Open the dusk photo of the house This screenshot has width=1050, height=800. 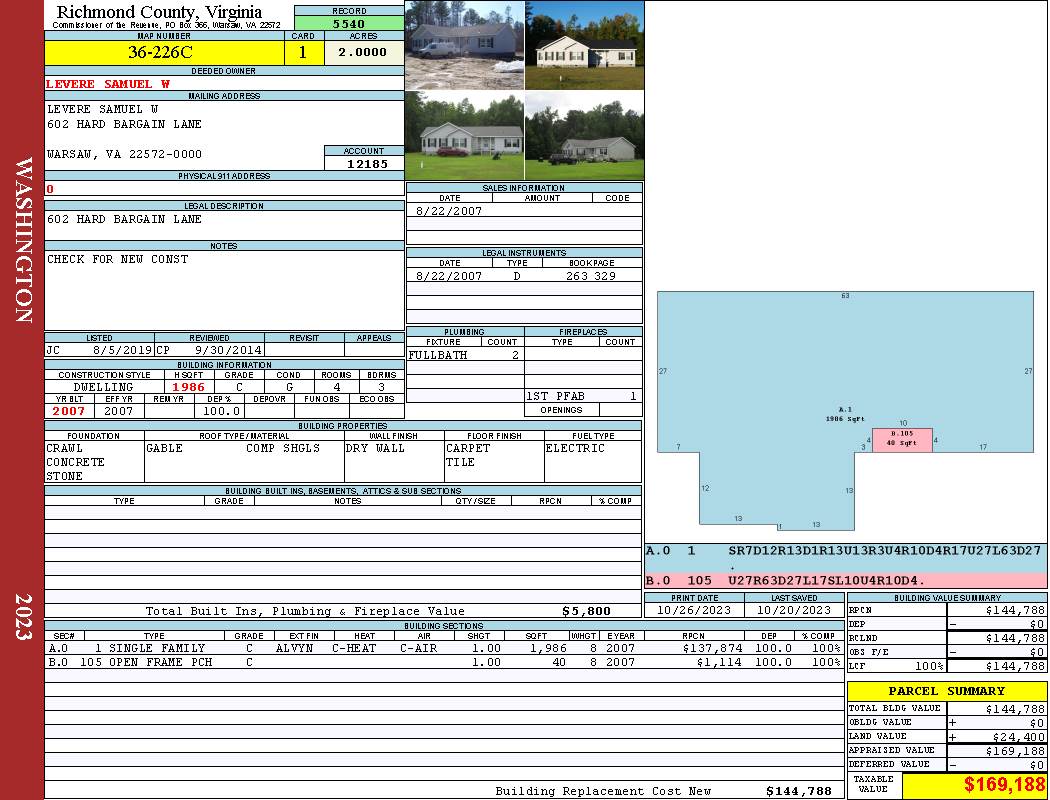pos(584,45)
